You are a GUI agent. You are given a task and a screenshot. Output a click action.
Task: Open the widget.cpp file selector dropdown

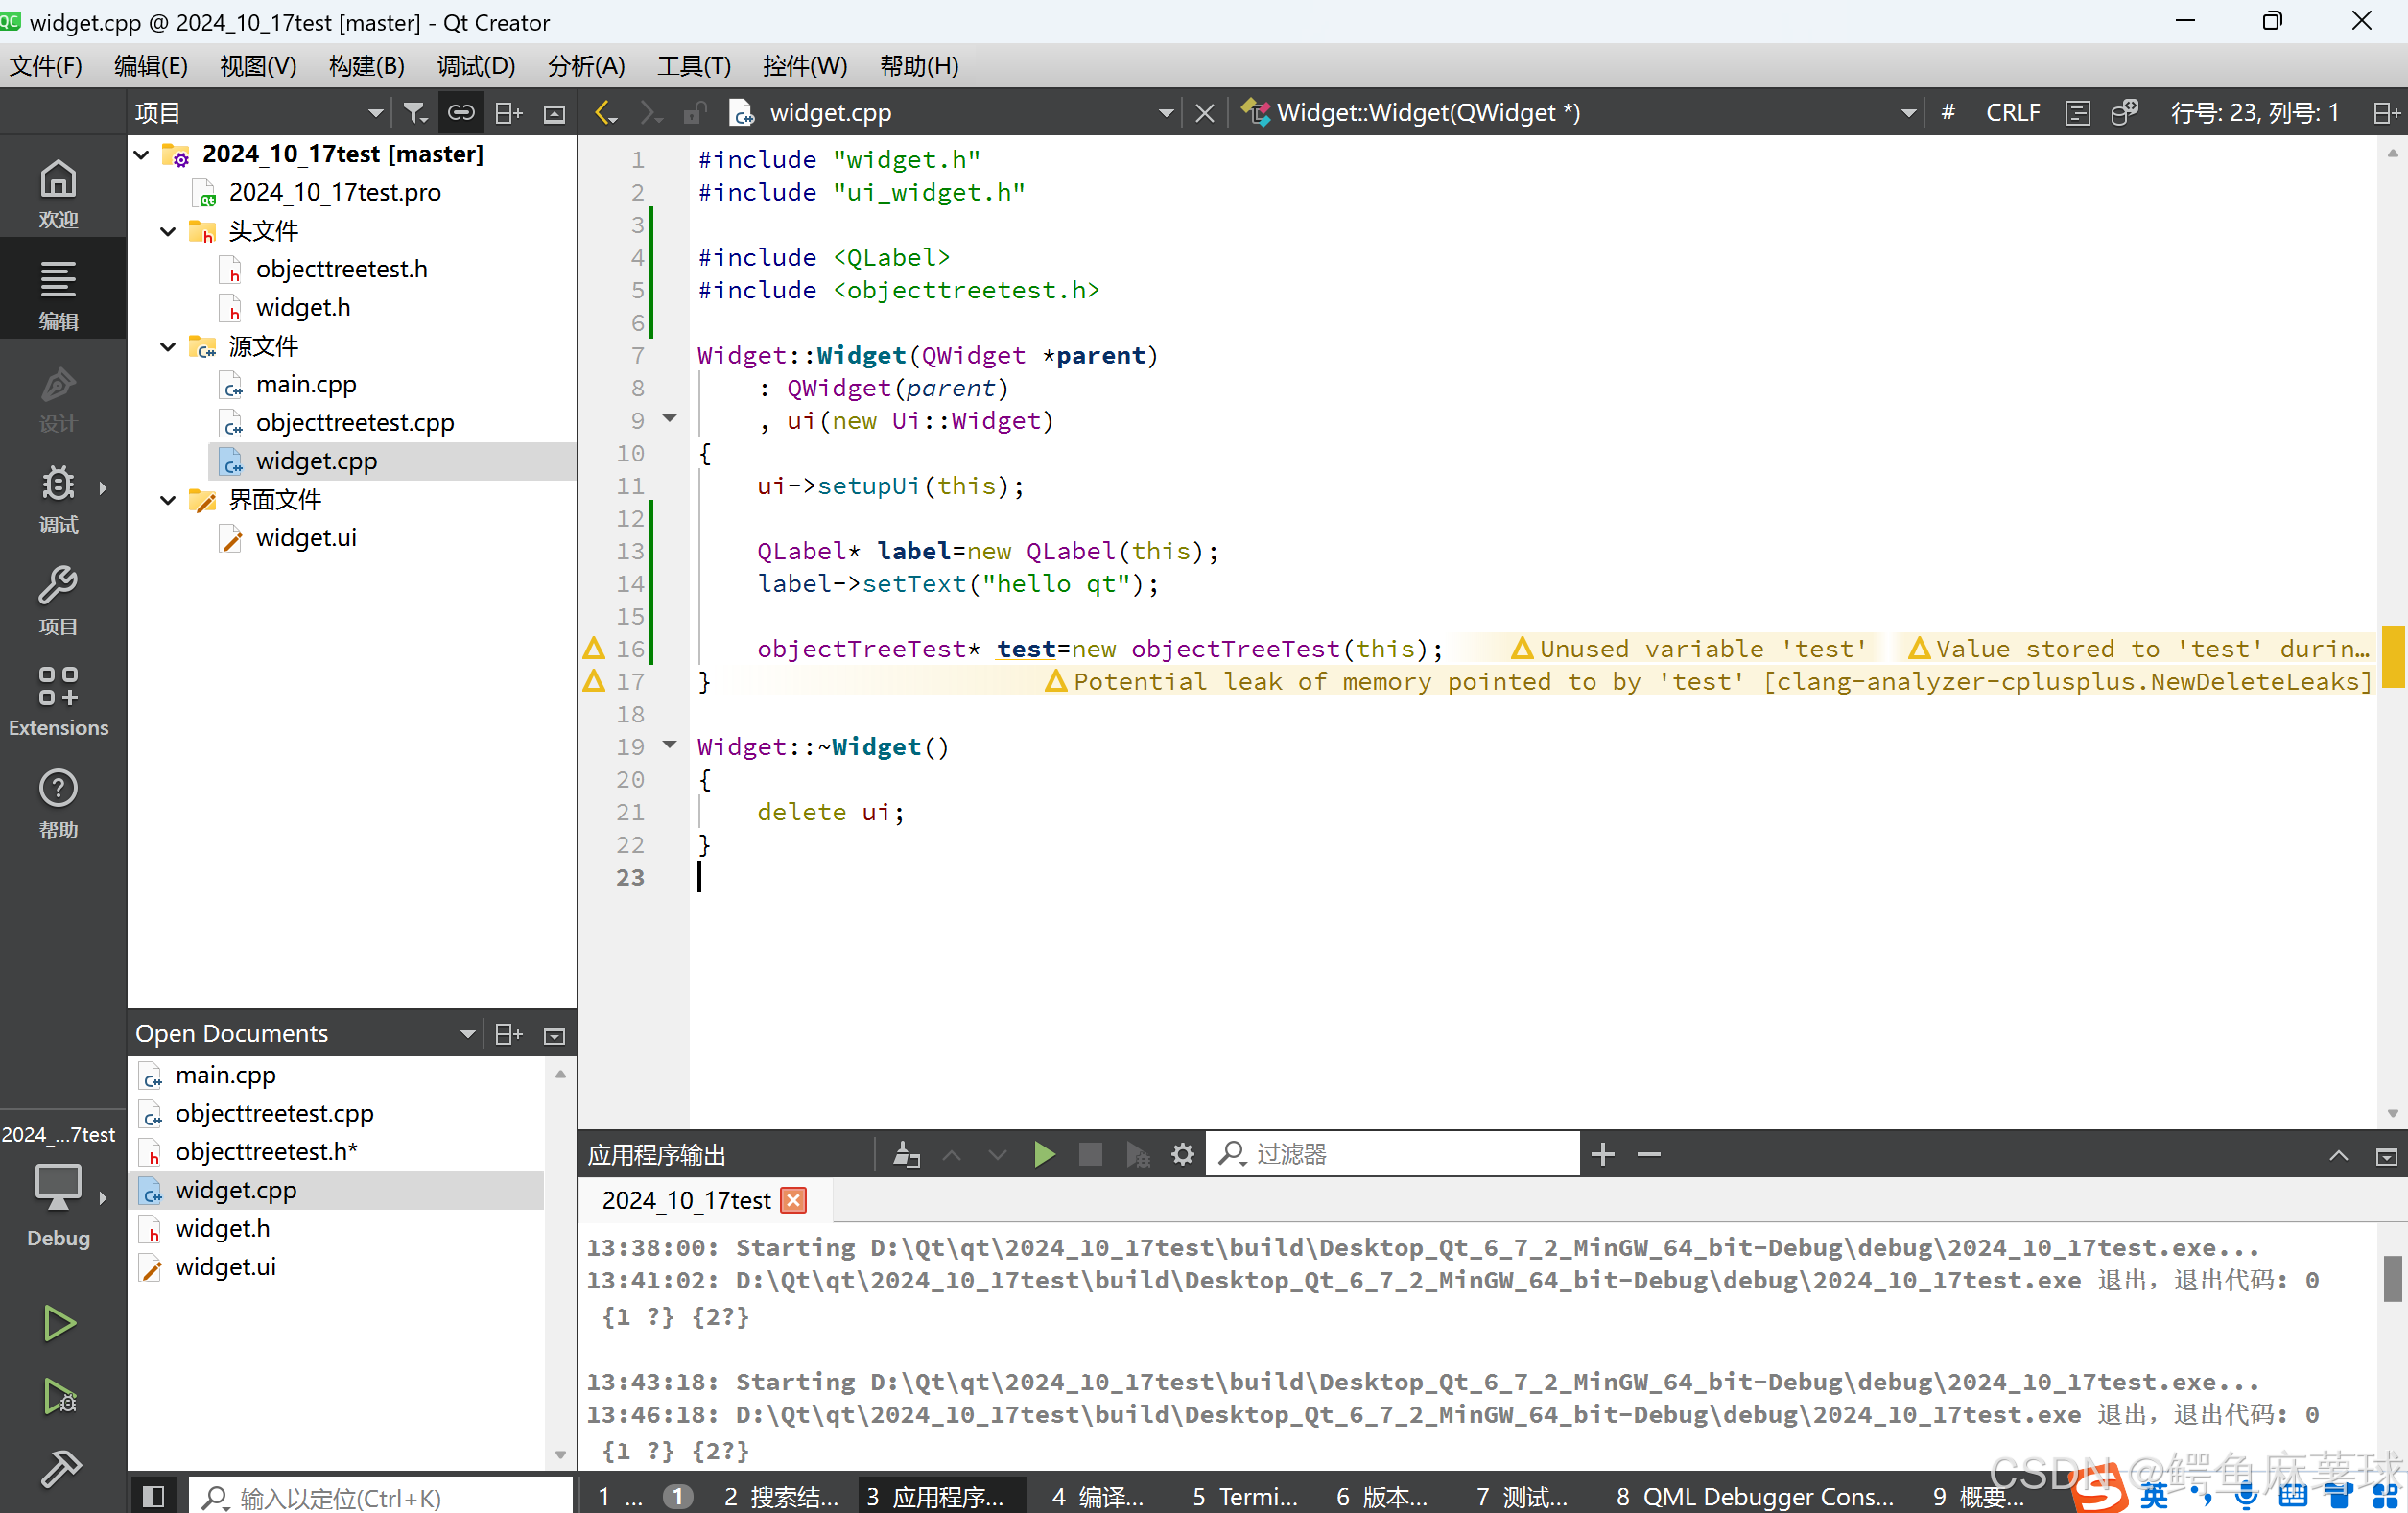click(1165, 113)
